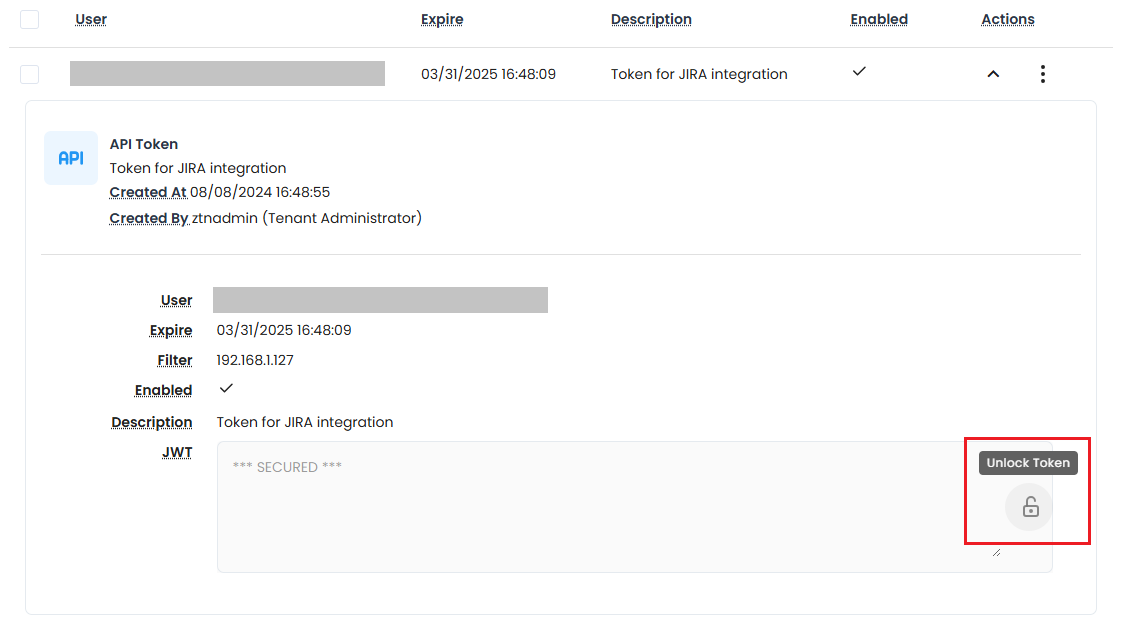Click the Filter field label
This screenshot has width=1121, height=624.
point(175,360)
